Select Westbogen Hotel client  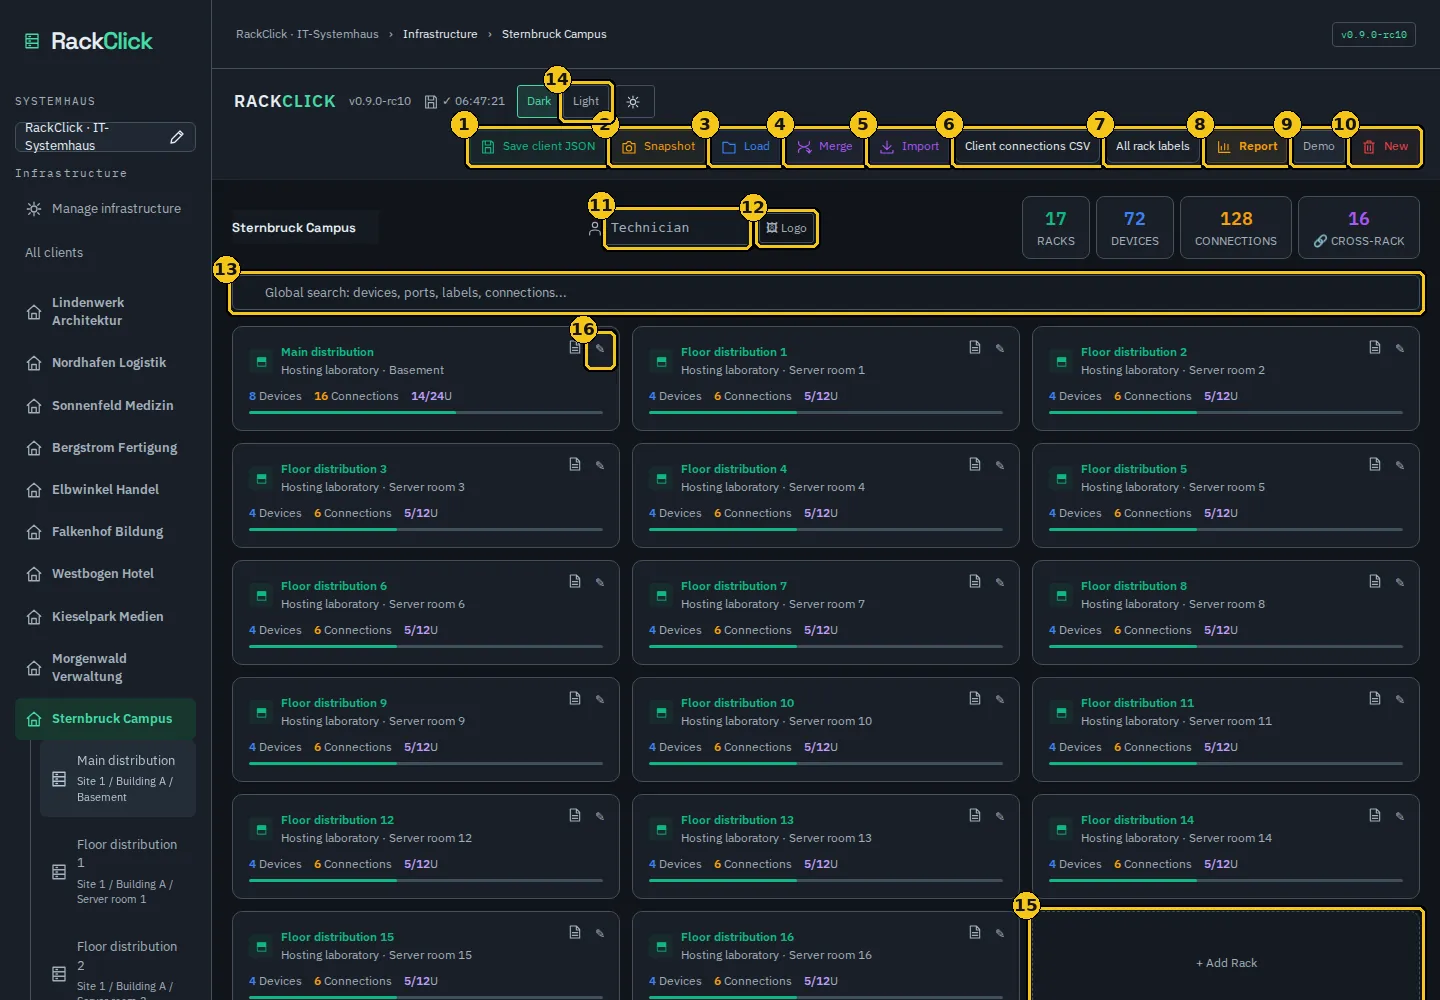105,574
